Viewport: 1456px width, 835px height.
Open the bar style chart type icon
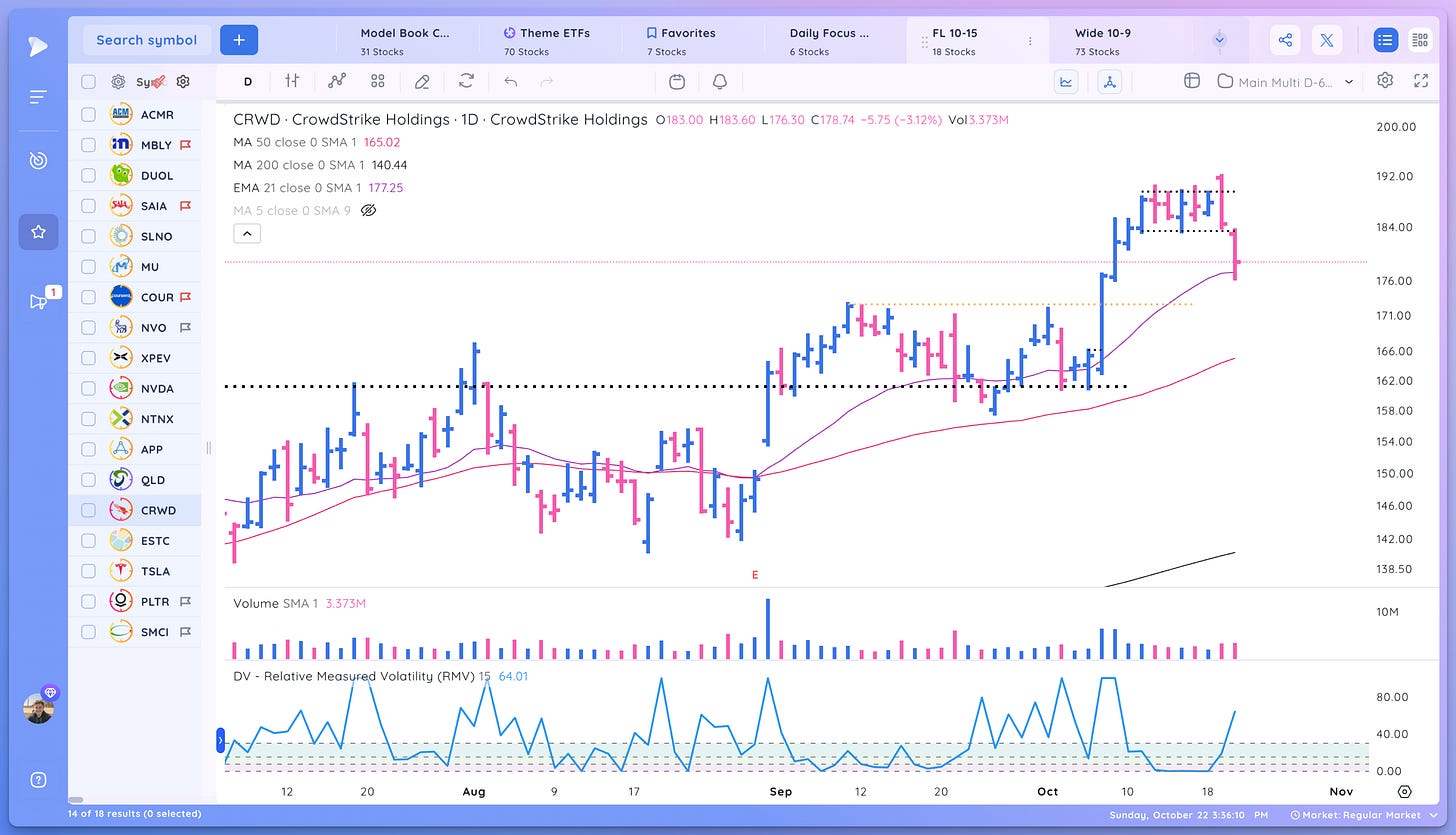(x=292, y=81)
